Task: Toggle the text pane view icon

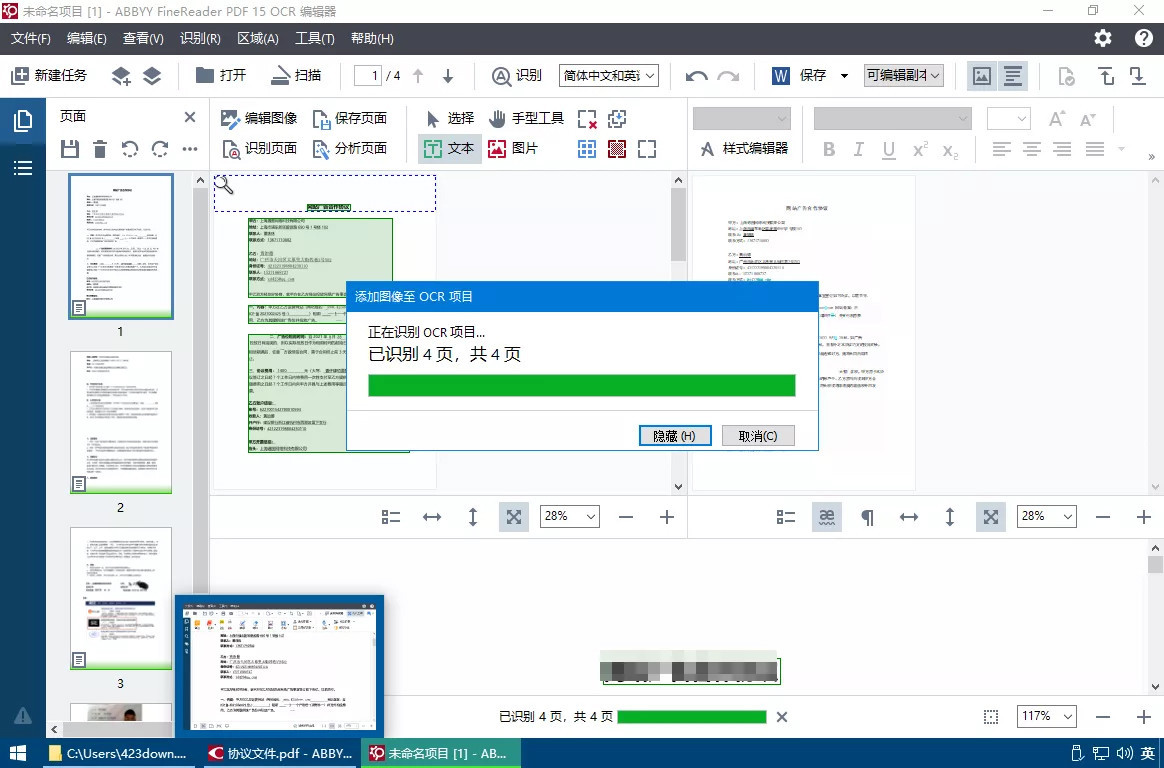Action: tap(1013, 76)
